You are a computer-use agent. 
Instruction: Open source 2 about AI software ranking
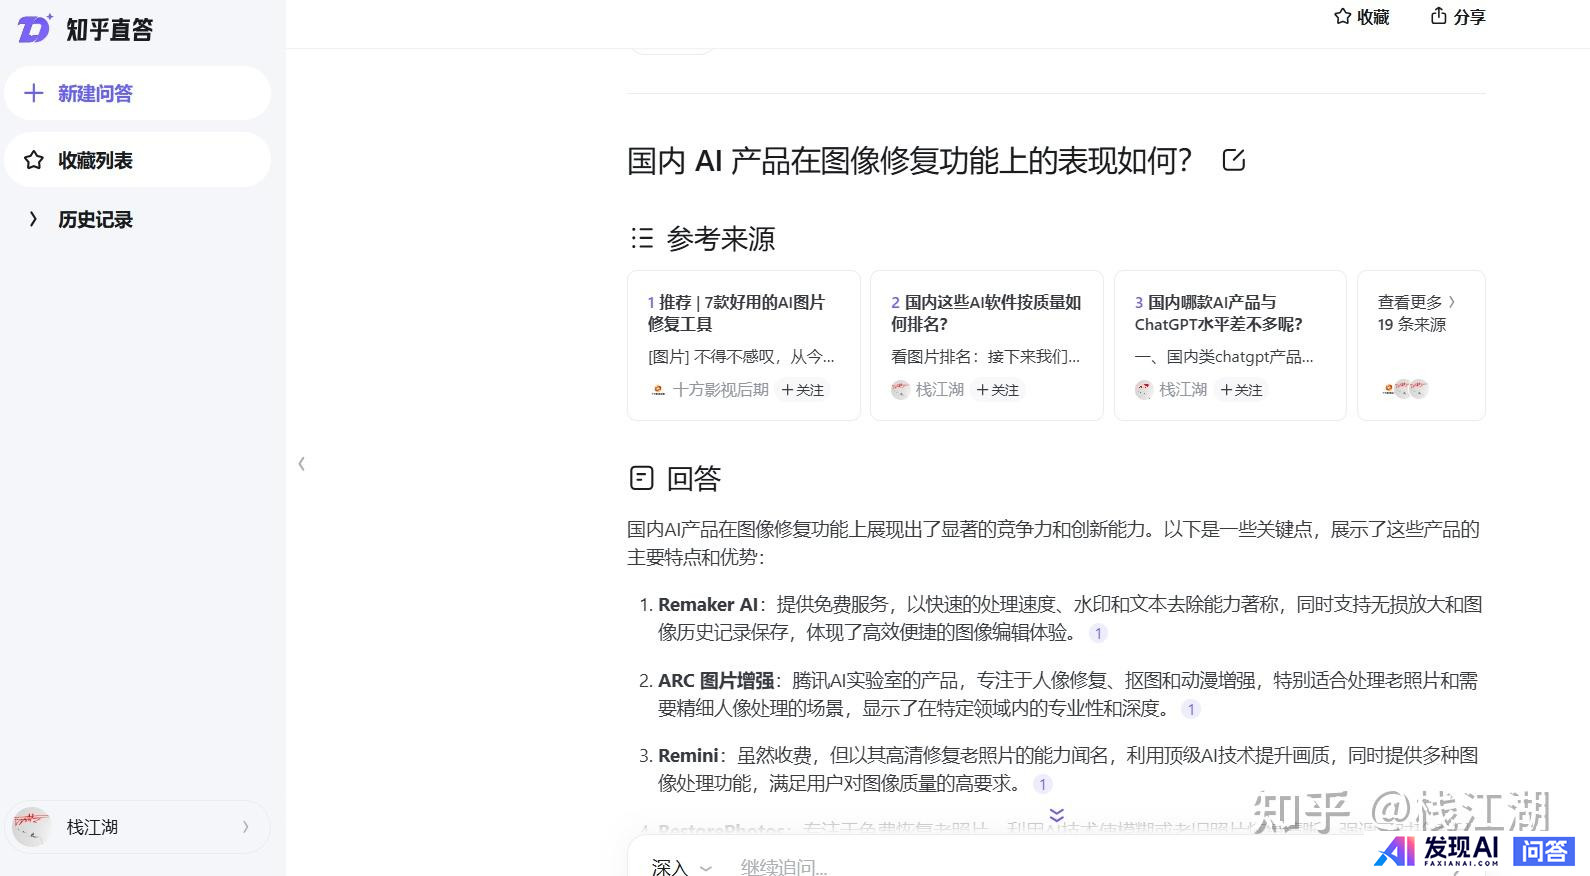[x=985, y=313]
